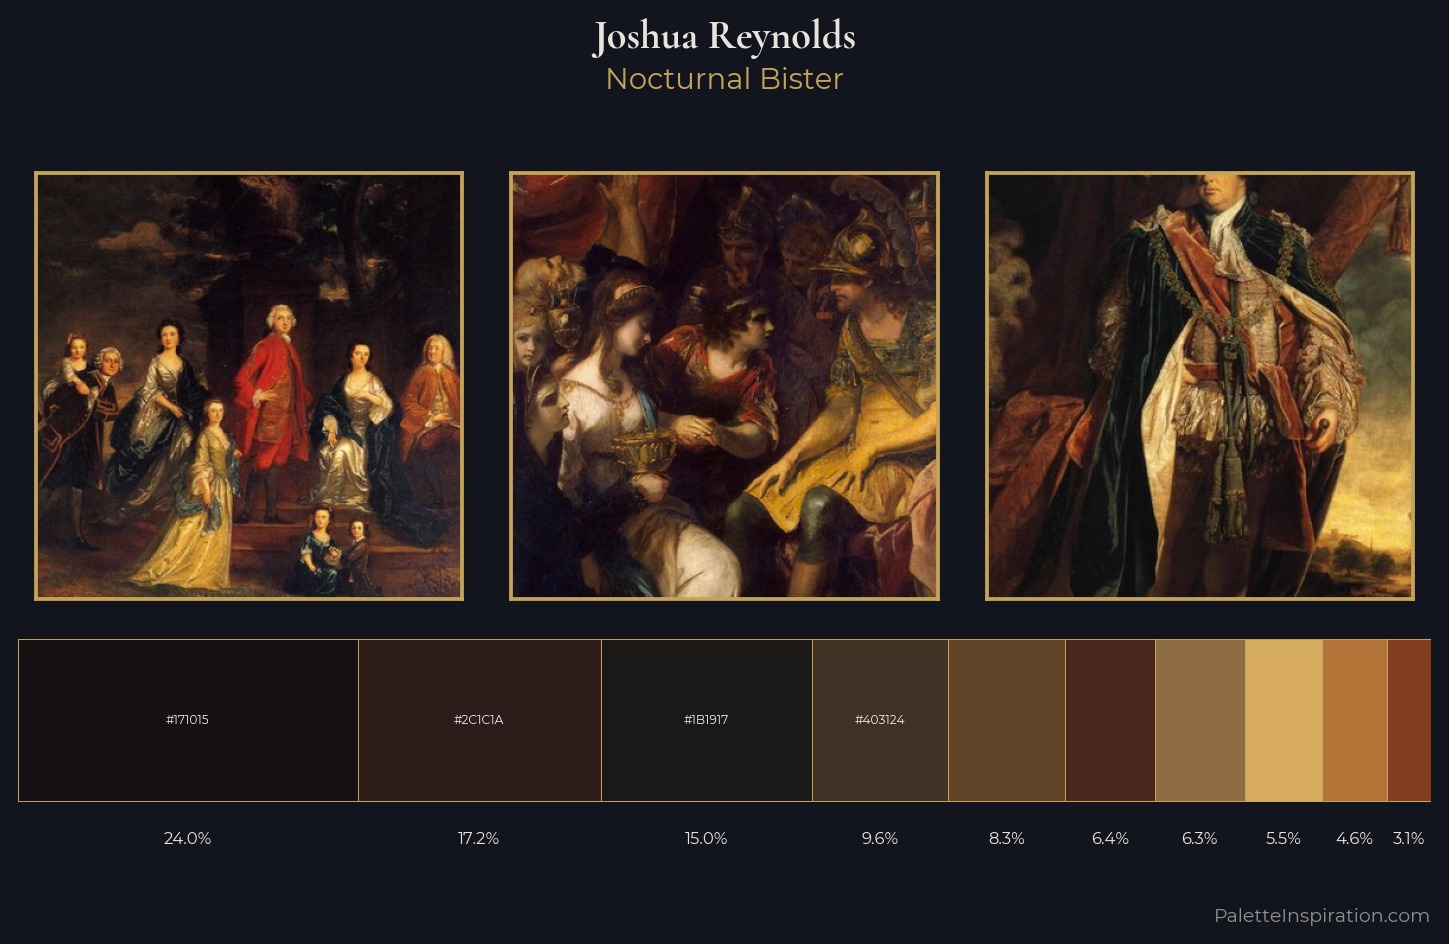This screenshot has width=1449, height=944.
Task: Click the 6.4% percentage label
Action: click(1110, 838)
